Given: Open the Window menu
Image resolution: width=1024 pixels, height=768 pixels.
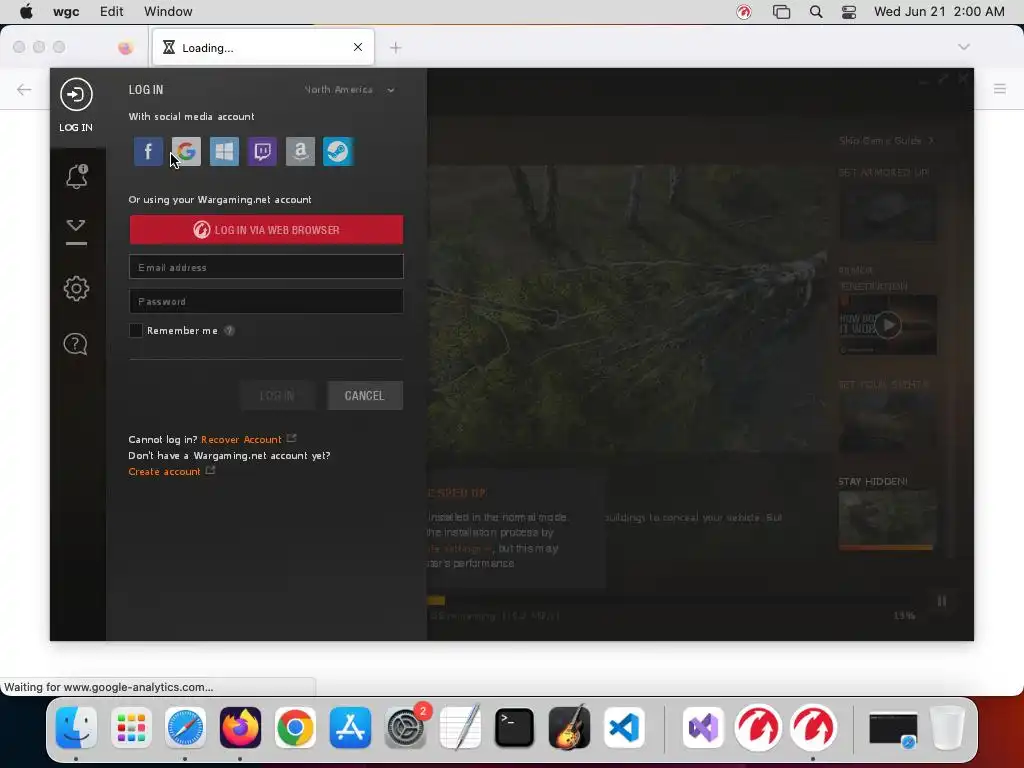Looking at the screenshot, I should tap(168, 12).
